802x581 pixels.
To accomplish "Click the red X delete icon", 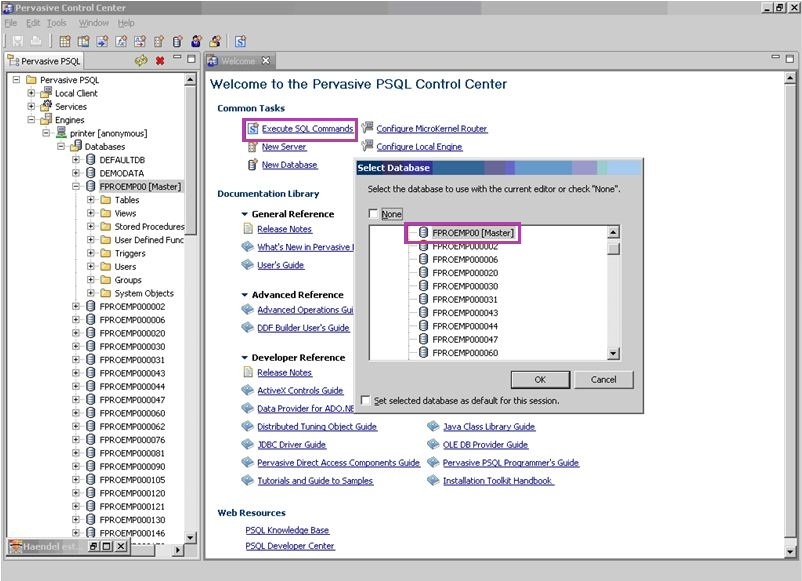I will pyautogui.click(x=160, y=61).
